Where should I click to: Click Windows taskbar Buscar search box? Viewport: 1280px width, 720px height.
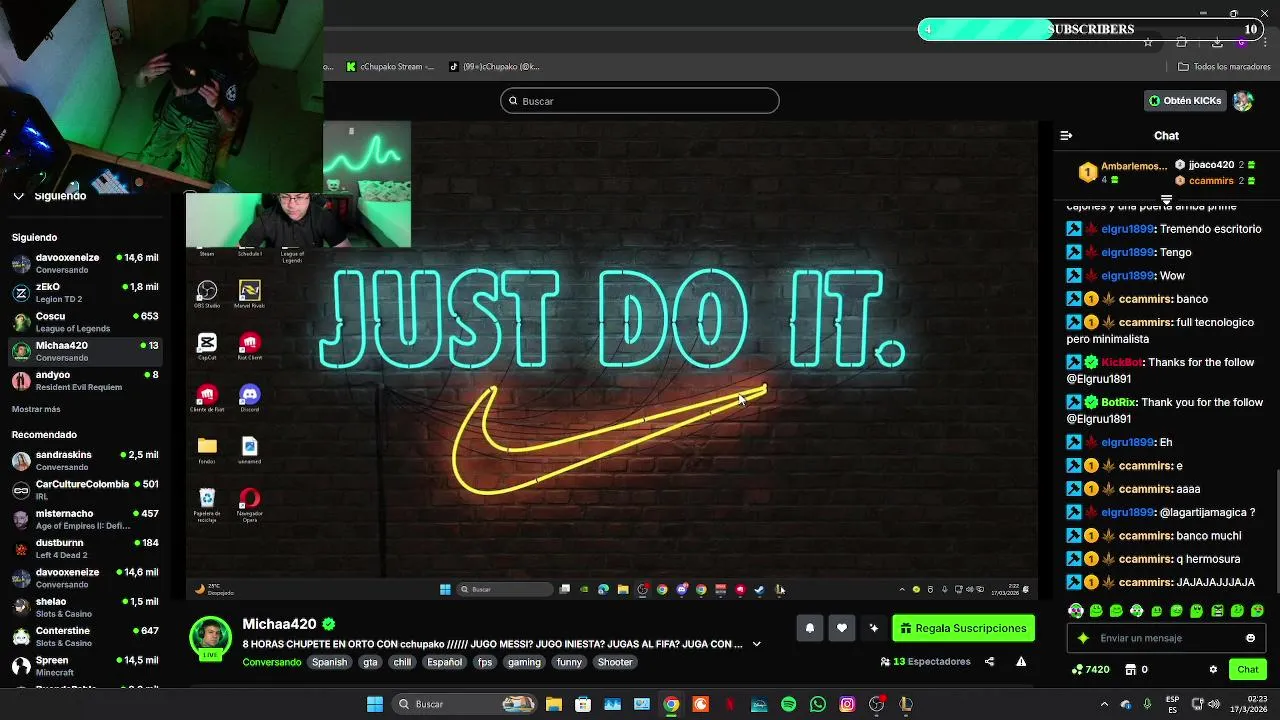click(x=464, y=704)
